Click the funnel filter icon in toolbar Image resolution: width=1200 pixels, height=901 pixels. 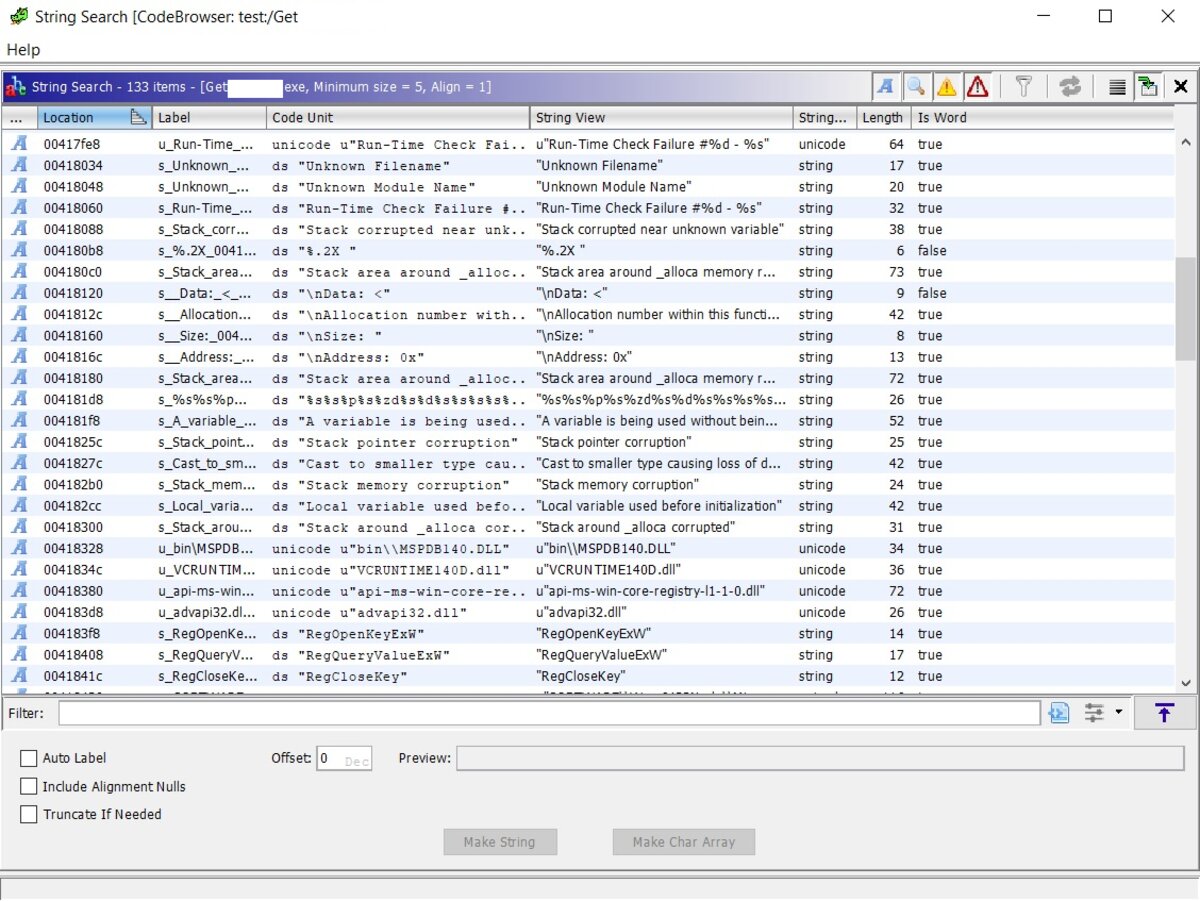1023,87
